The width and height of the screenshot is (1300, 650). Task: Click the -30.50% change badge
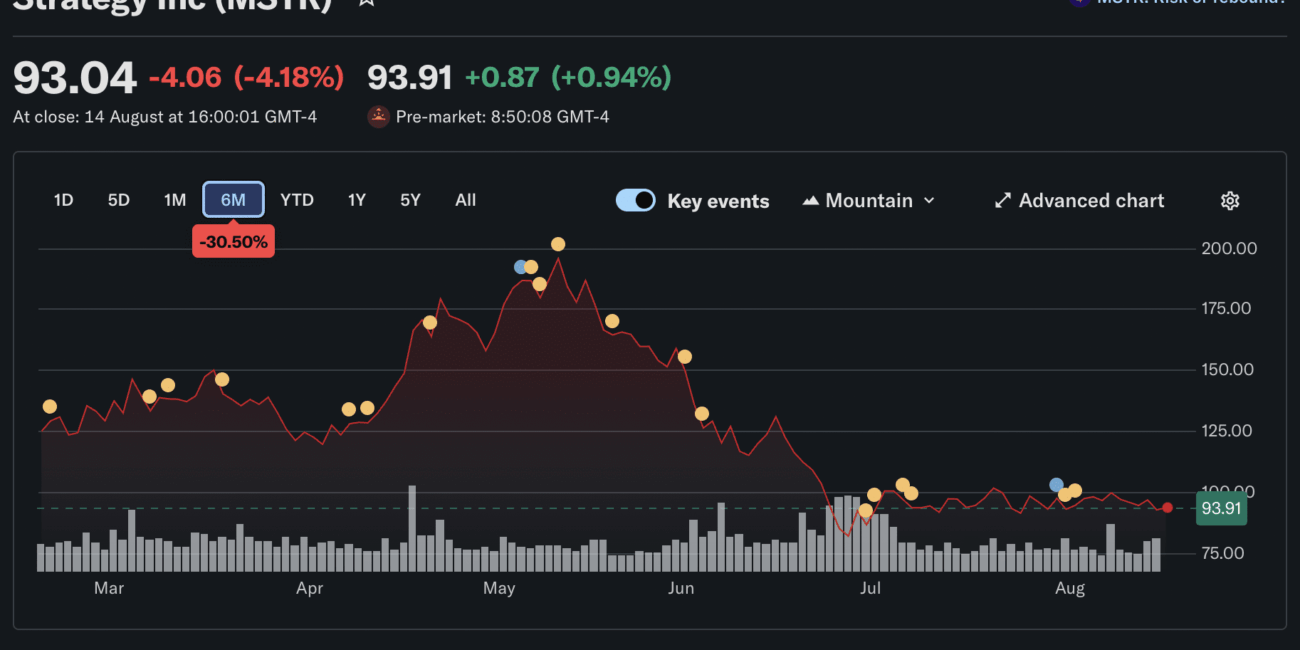[x=233, y=241]
